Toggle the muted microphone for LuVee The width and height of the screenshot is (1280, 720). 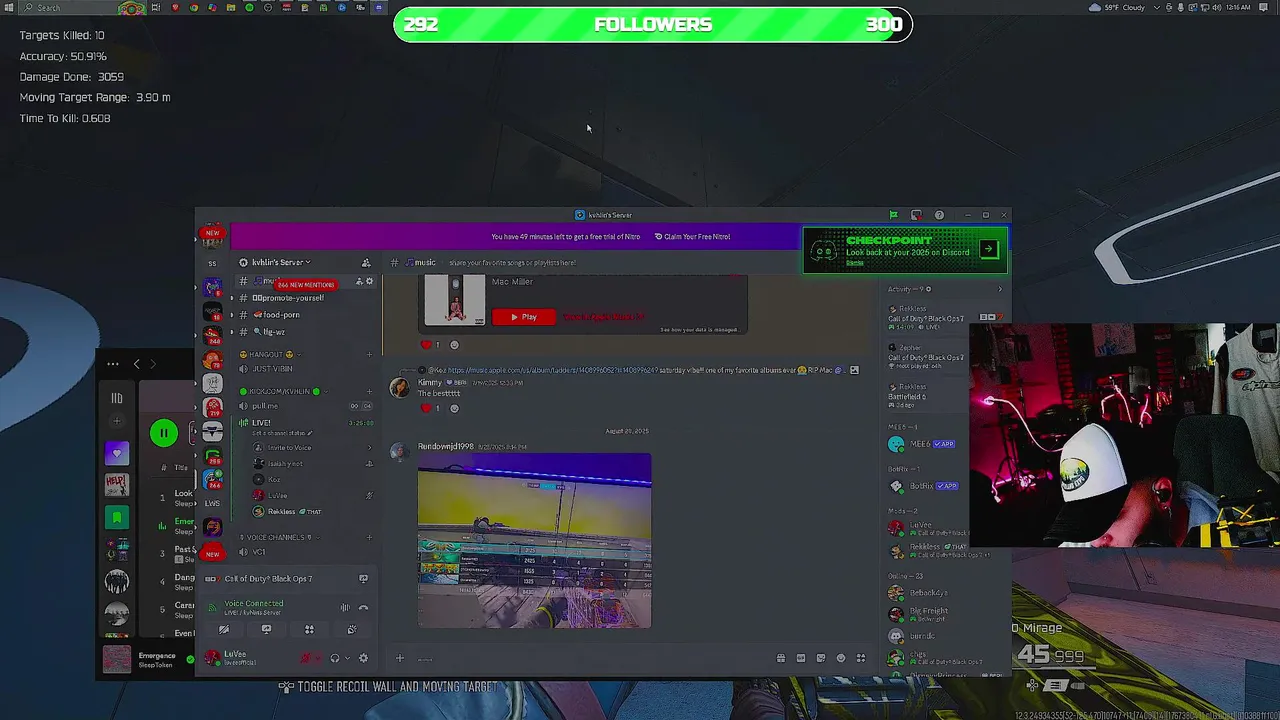tap(305, 658)
